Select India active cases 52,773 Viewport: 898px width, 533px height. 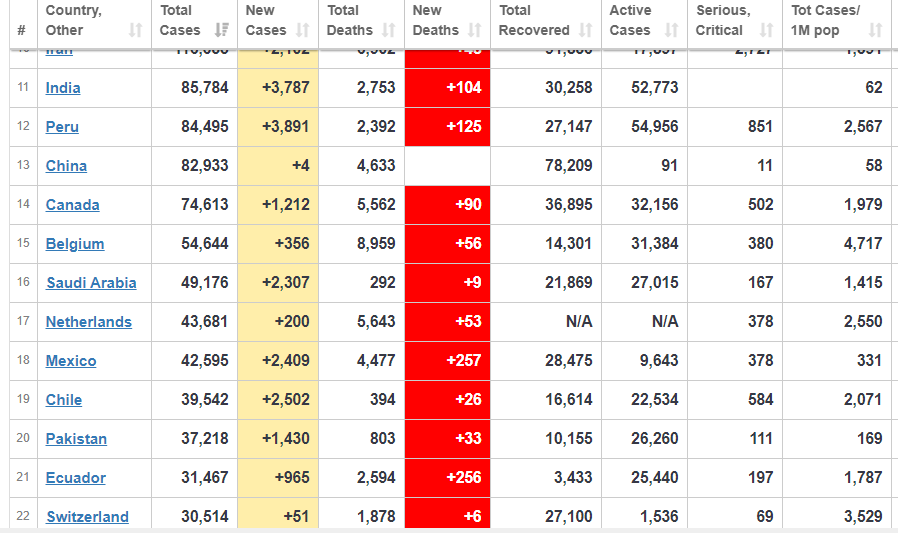[655, 88]
